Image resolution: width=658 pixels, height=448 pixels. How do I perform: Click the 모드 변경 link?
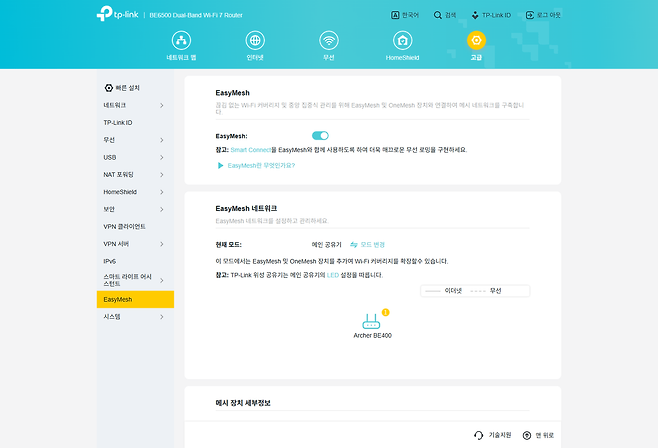[x=367, y=244]
